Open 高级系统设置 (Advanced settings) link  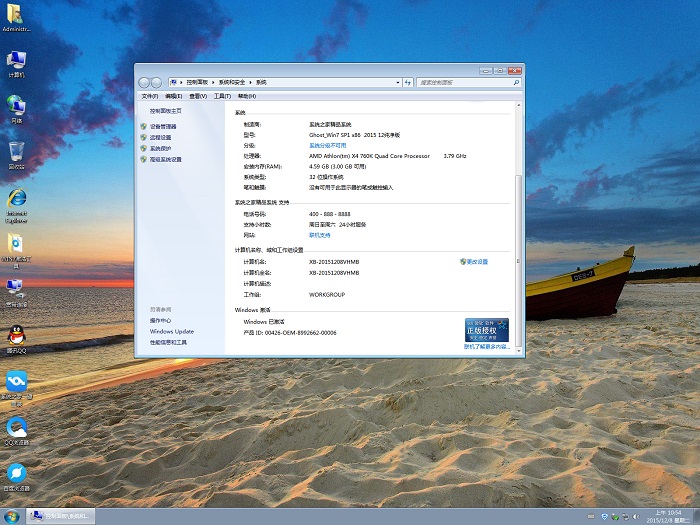(x=166, y=159)
